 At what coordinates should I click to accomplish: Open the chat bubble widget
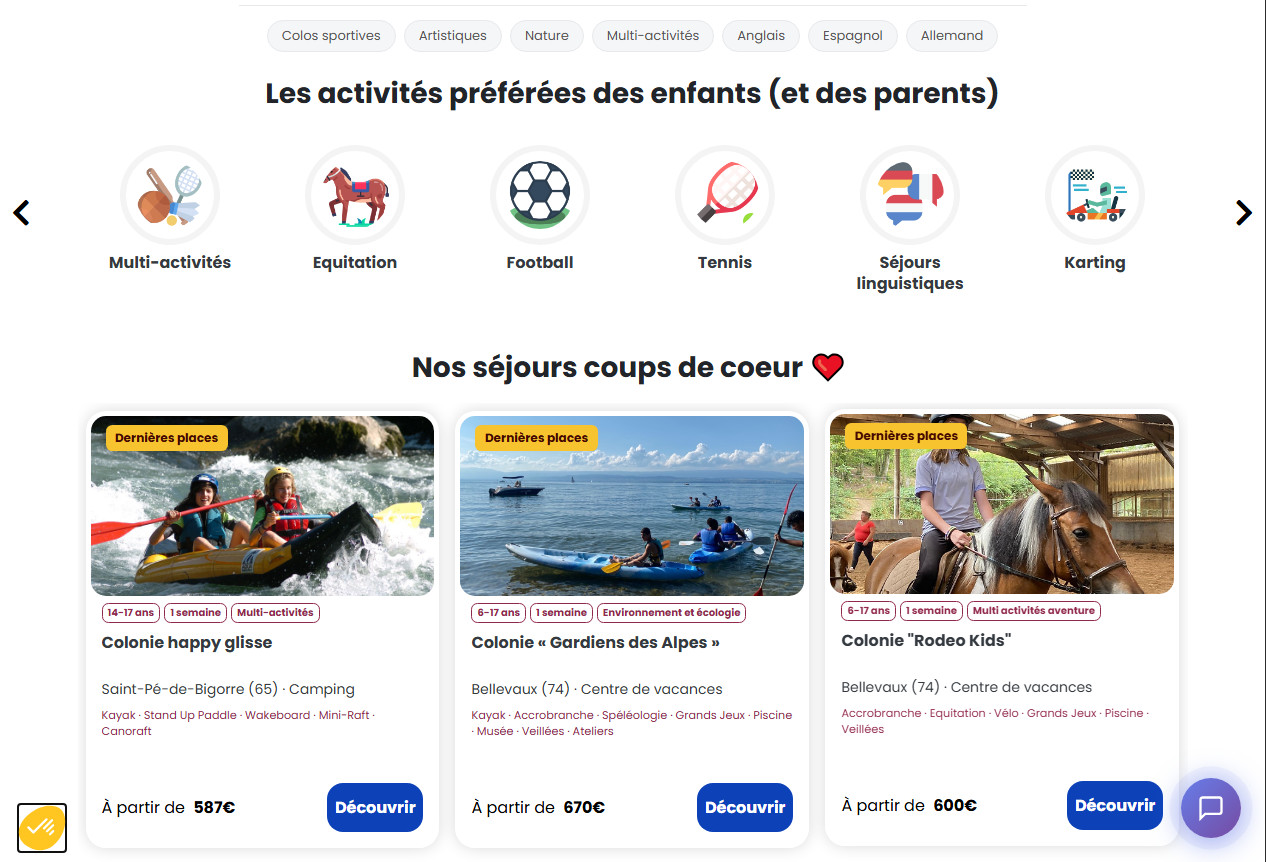click(1211, 807)
